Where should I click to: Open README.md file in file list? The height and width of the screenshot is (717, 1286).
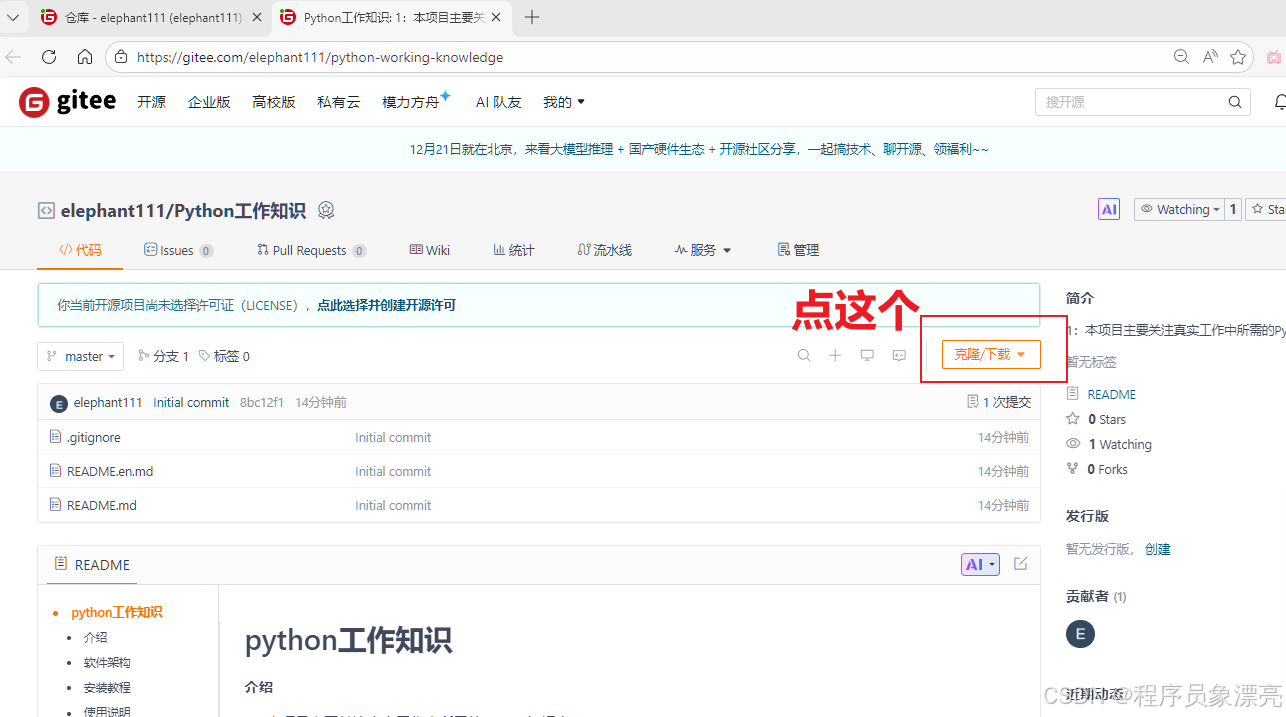[102, 505]
